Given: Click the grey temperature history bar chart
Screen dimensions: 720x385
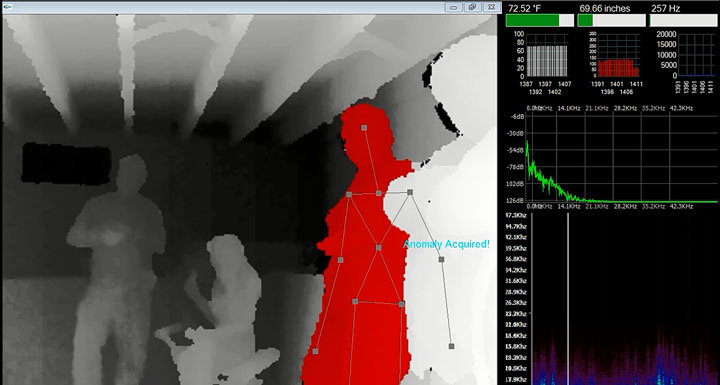Looking at the screenshot, I should pos(546,61).
